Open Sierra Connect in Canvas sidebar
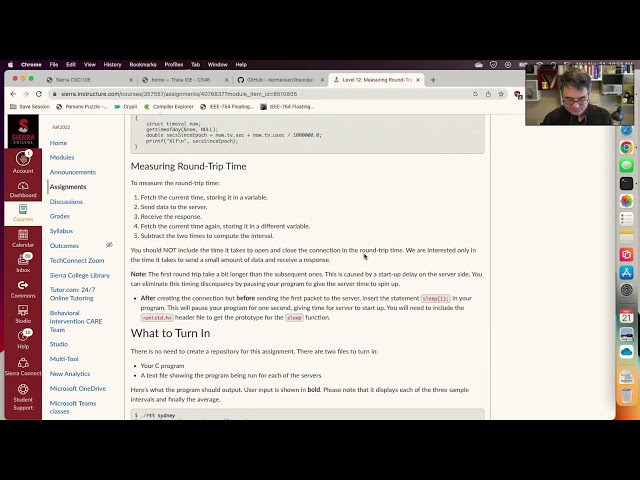Viewport: 640px width, 480px height. click(23, 366)
